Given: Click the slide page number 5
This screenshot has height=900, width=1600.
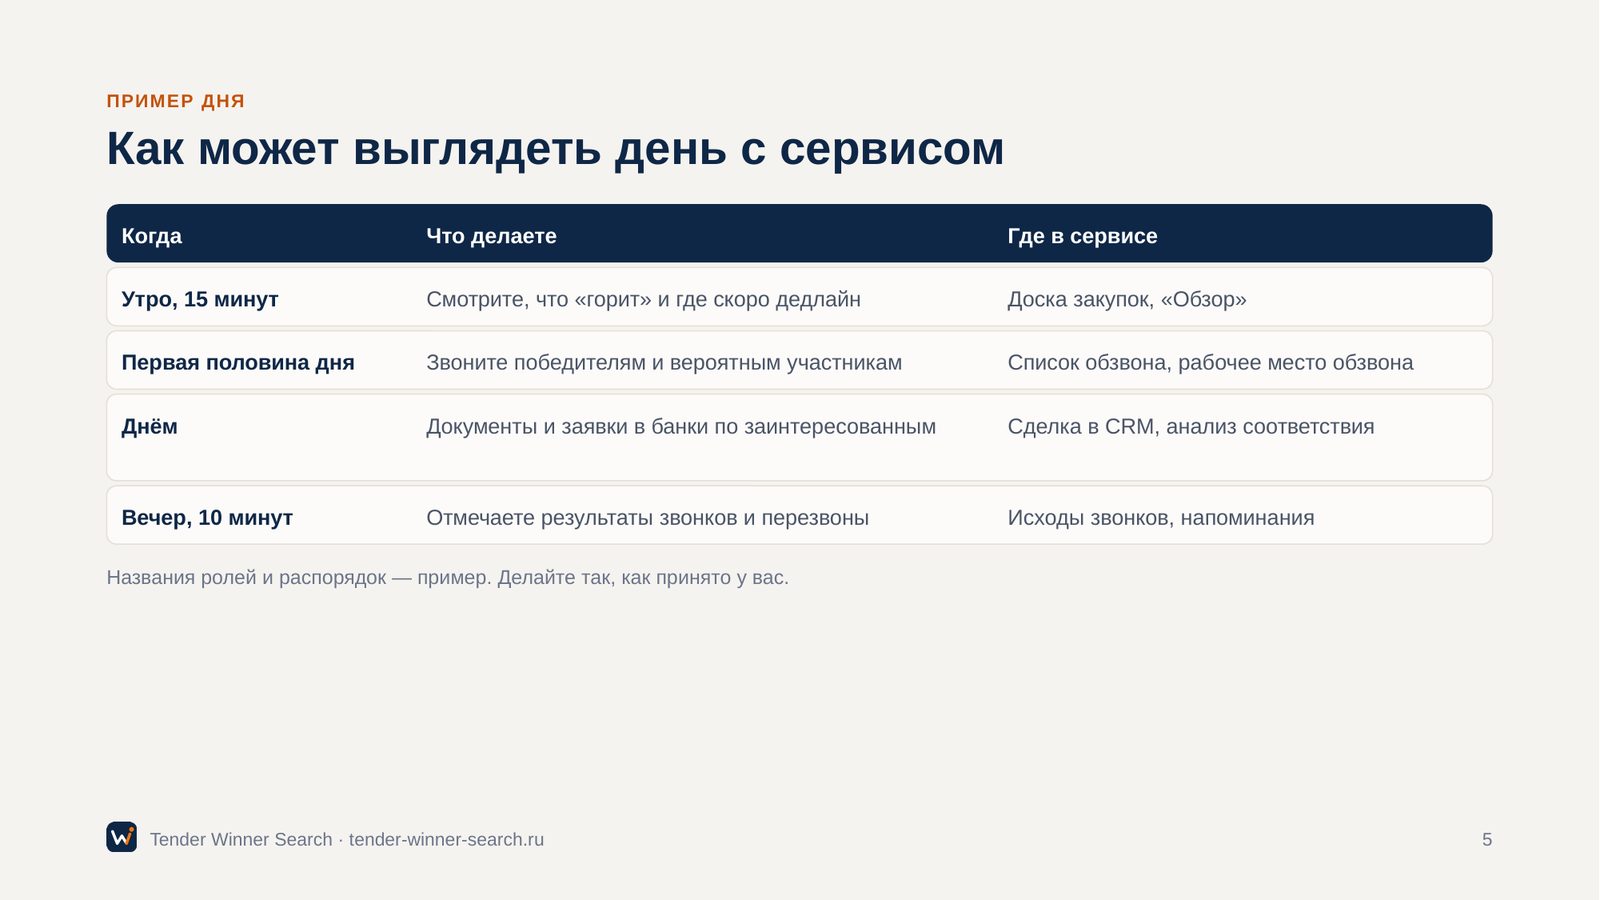Looking at the screenshot, I should pos(1487,840).
